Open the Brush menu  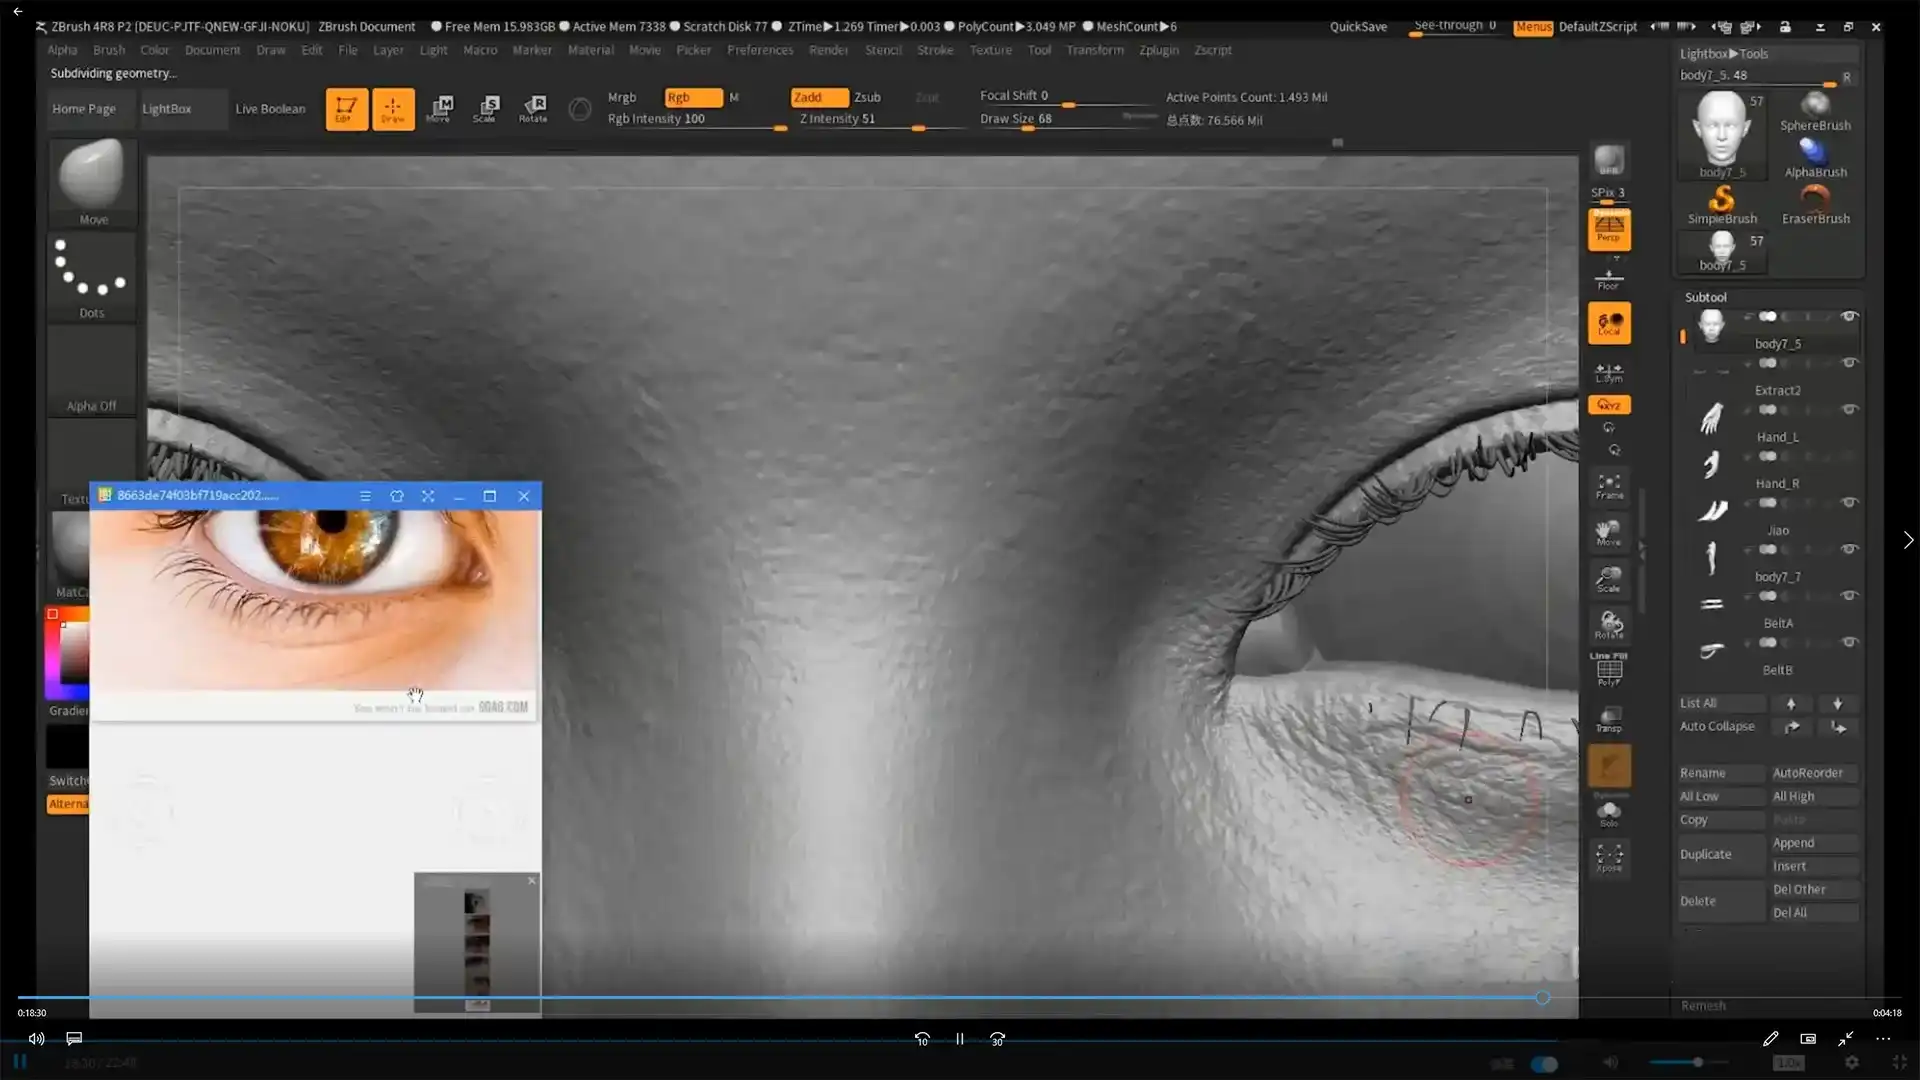109,50
